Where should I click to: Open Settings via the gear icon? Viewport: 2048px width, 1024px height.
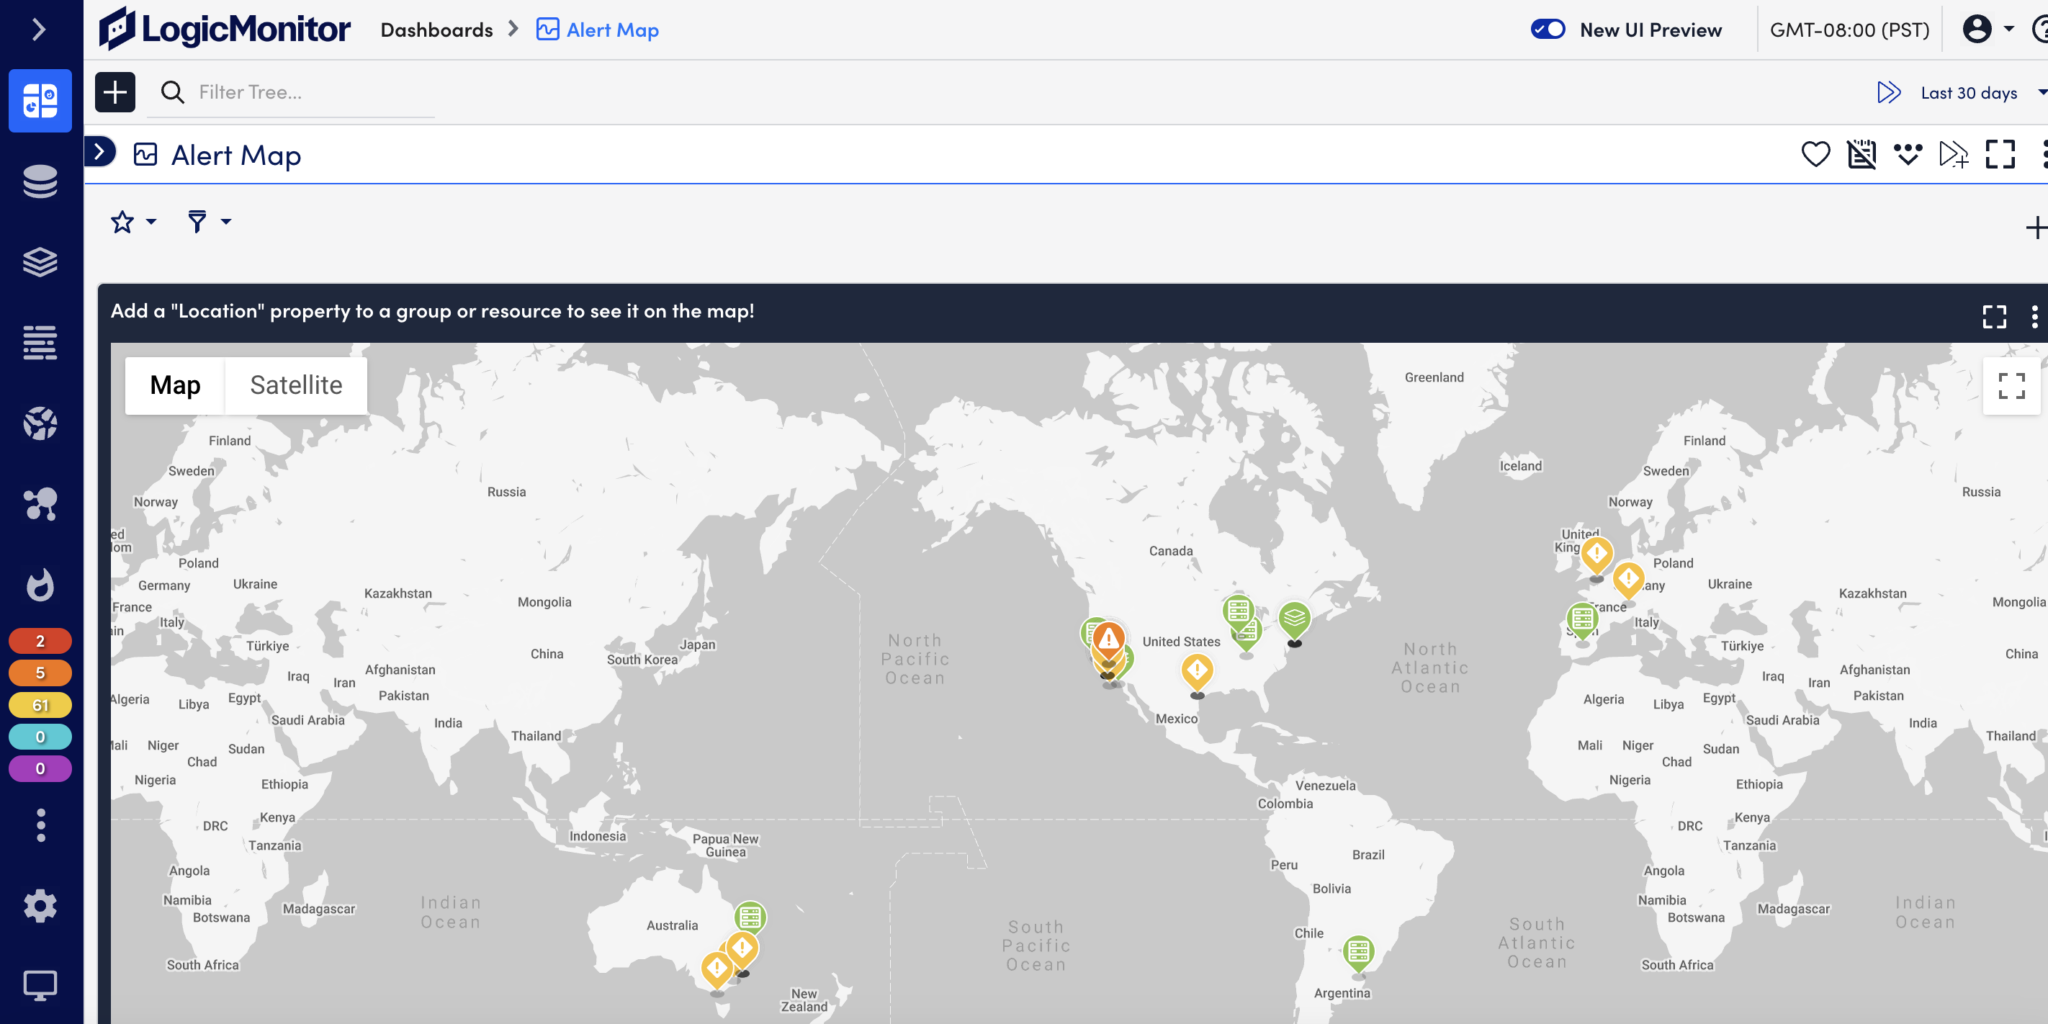(40, 906)
